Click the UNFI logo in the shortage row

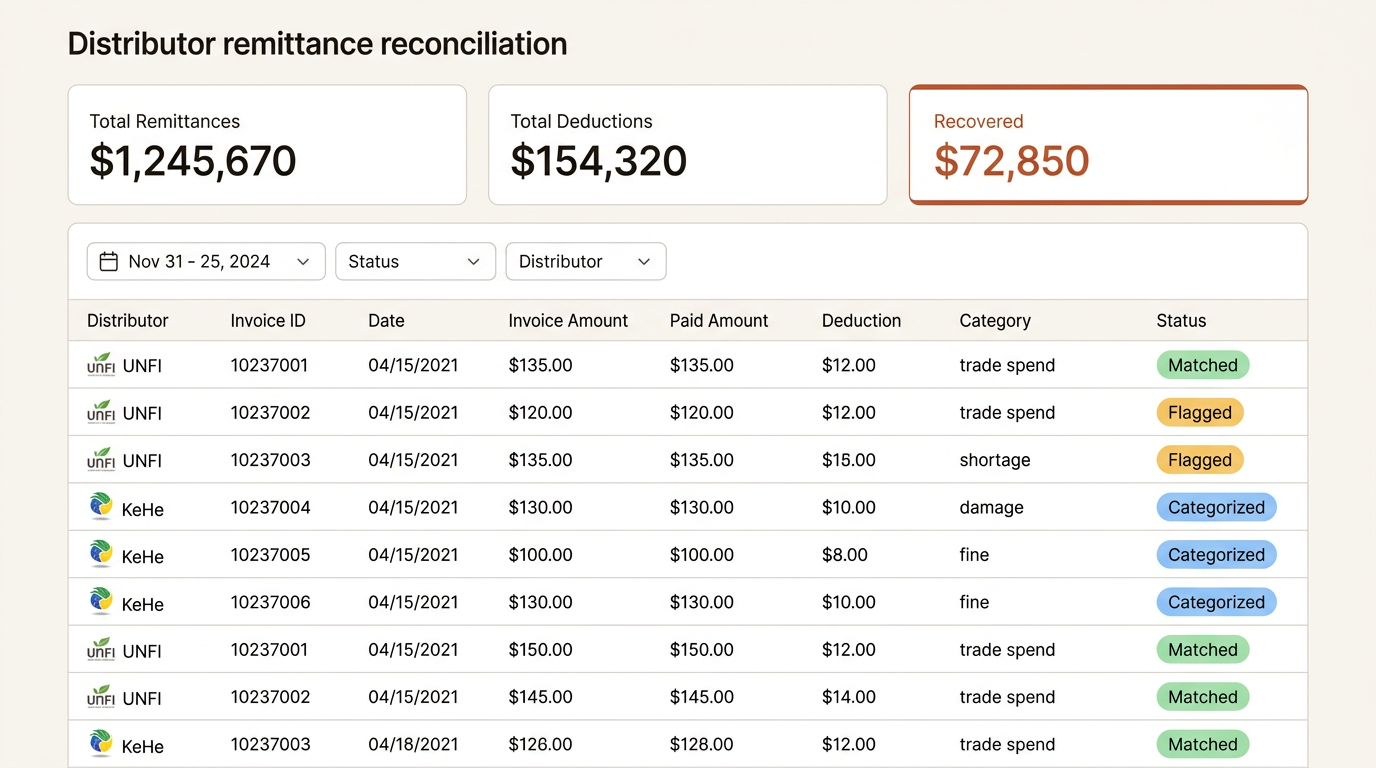(x=101, y=460)
